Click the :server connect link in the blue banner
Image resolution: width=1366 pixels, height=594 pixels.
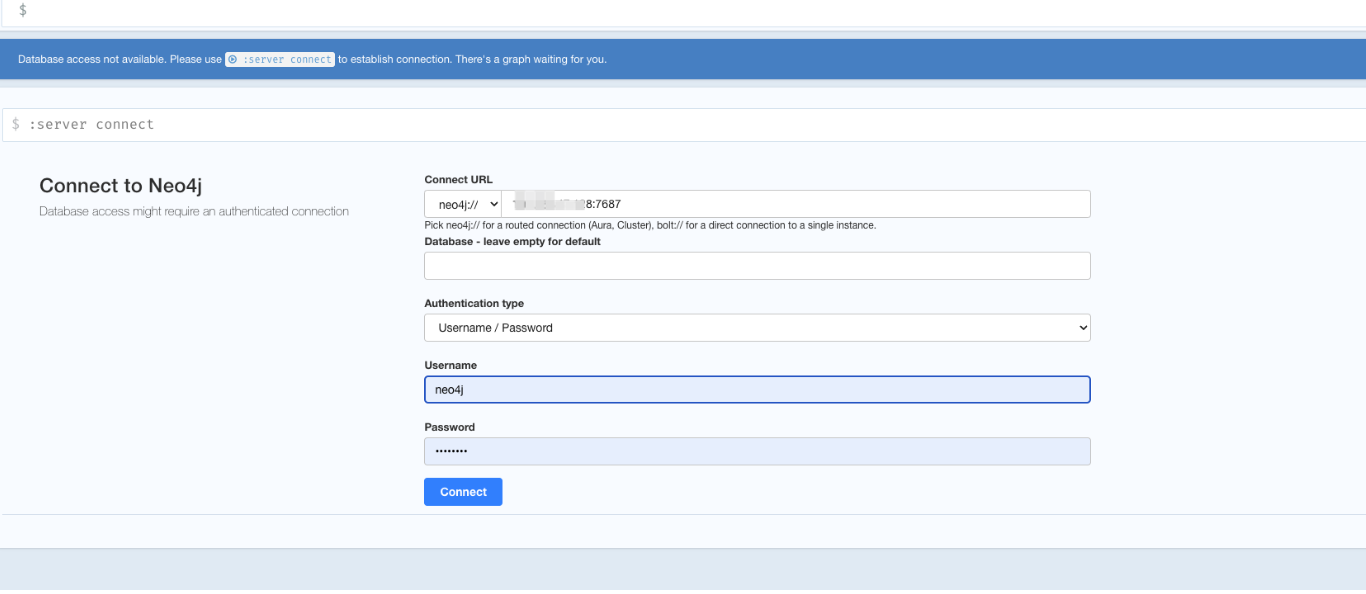click(x=286, y=60)
